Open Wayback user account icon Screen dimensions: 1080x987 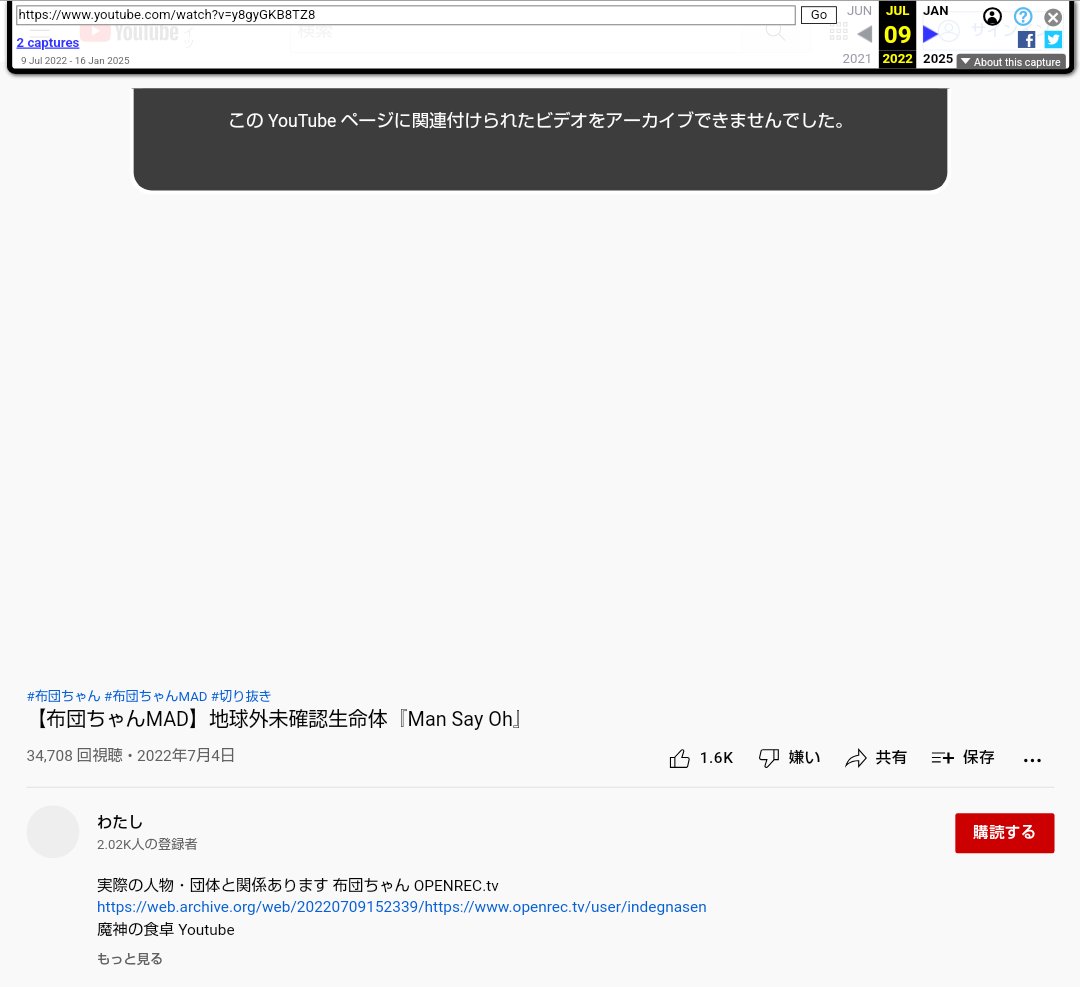(992, 17)
